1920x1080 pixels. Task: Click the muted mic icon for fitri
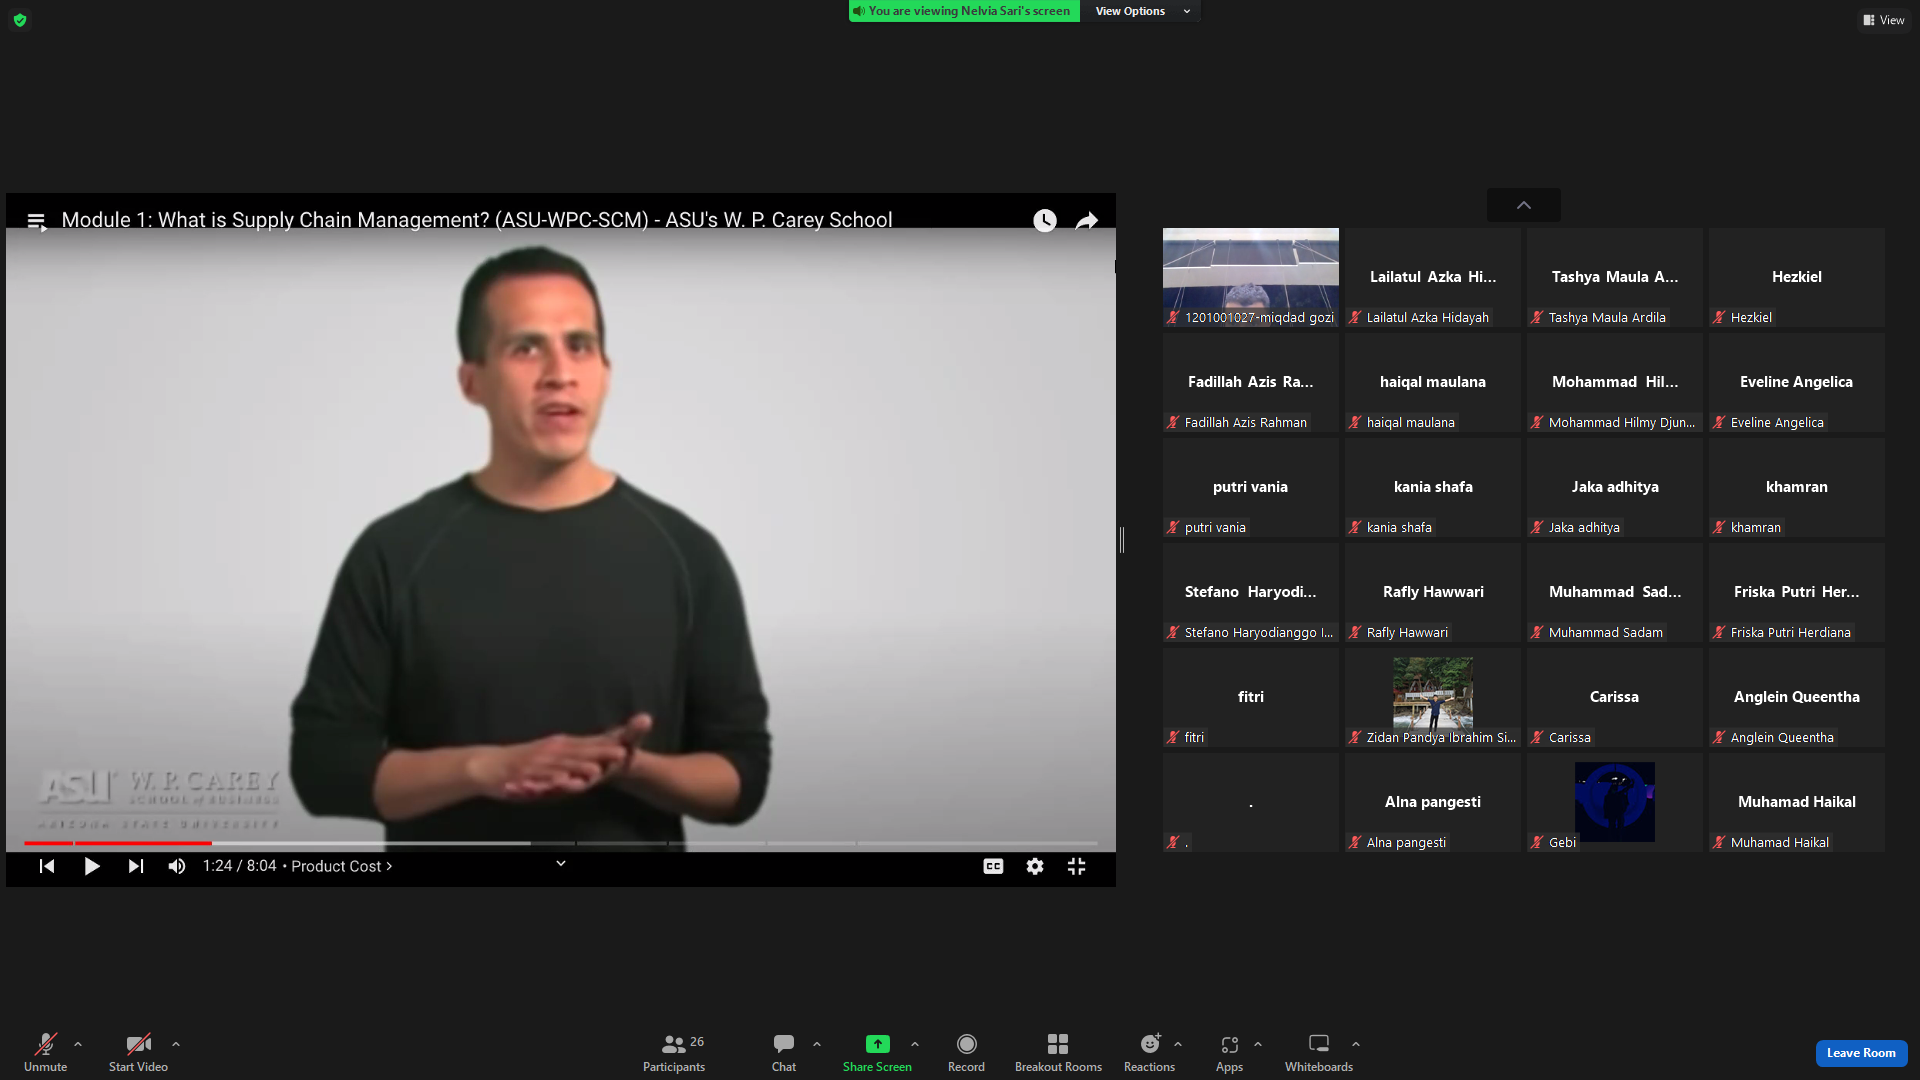pyautogui.click(x=1173, y=737)
